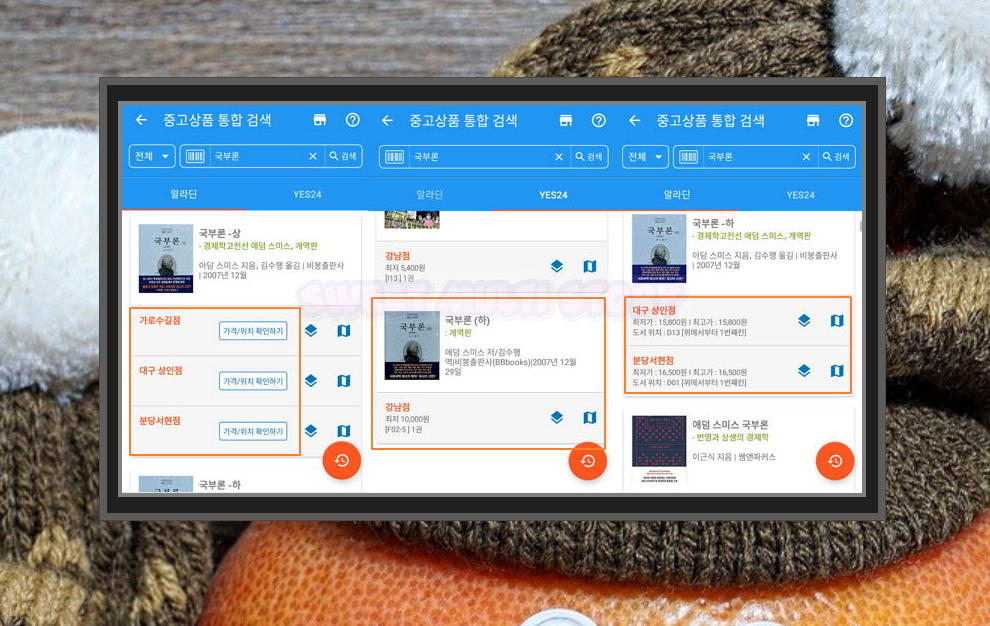Tap layers icon for 대구 상인점, left screen

pos(311,380)
